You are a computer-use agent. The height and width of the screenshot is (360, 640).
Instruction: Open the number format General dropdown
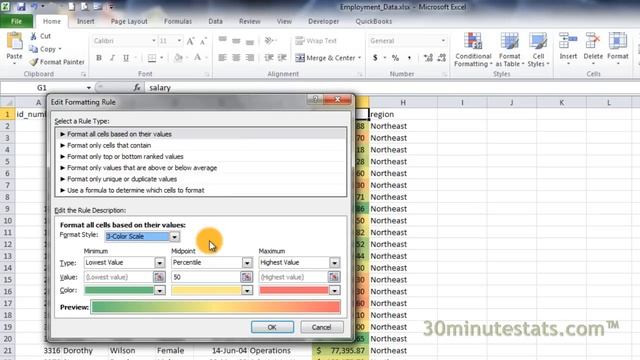click(443, 41)
